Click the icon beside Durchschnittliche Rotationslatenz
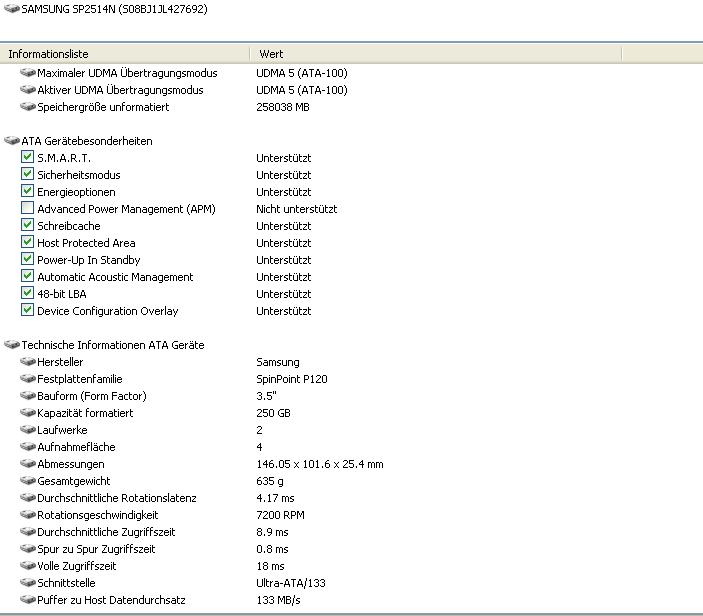This screenshot has height=616, width=703. 28,498
